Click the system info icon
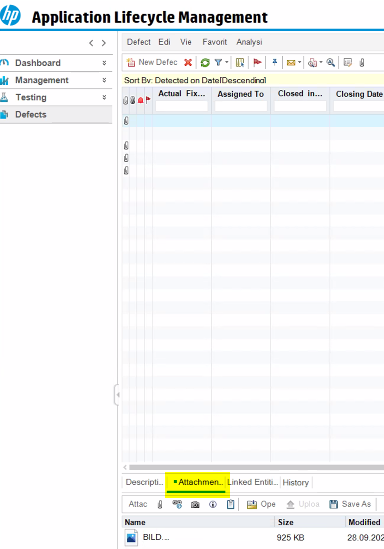 pyautogui.click(x=213, y=505)
